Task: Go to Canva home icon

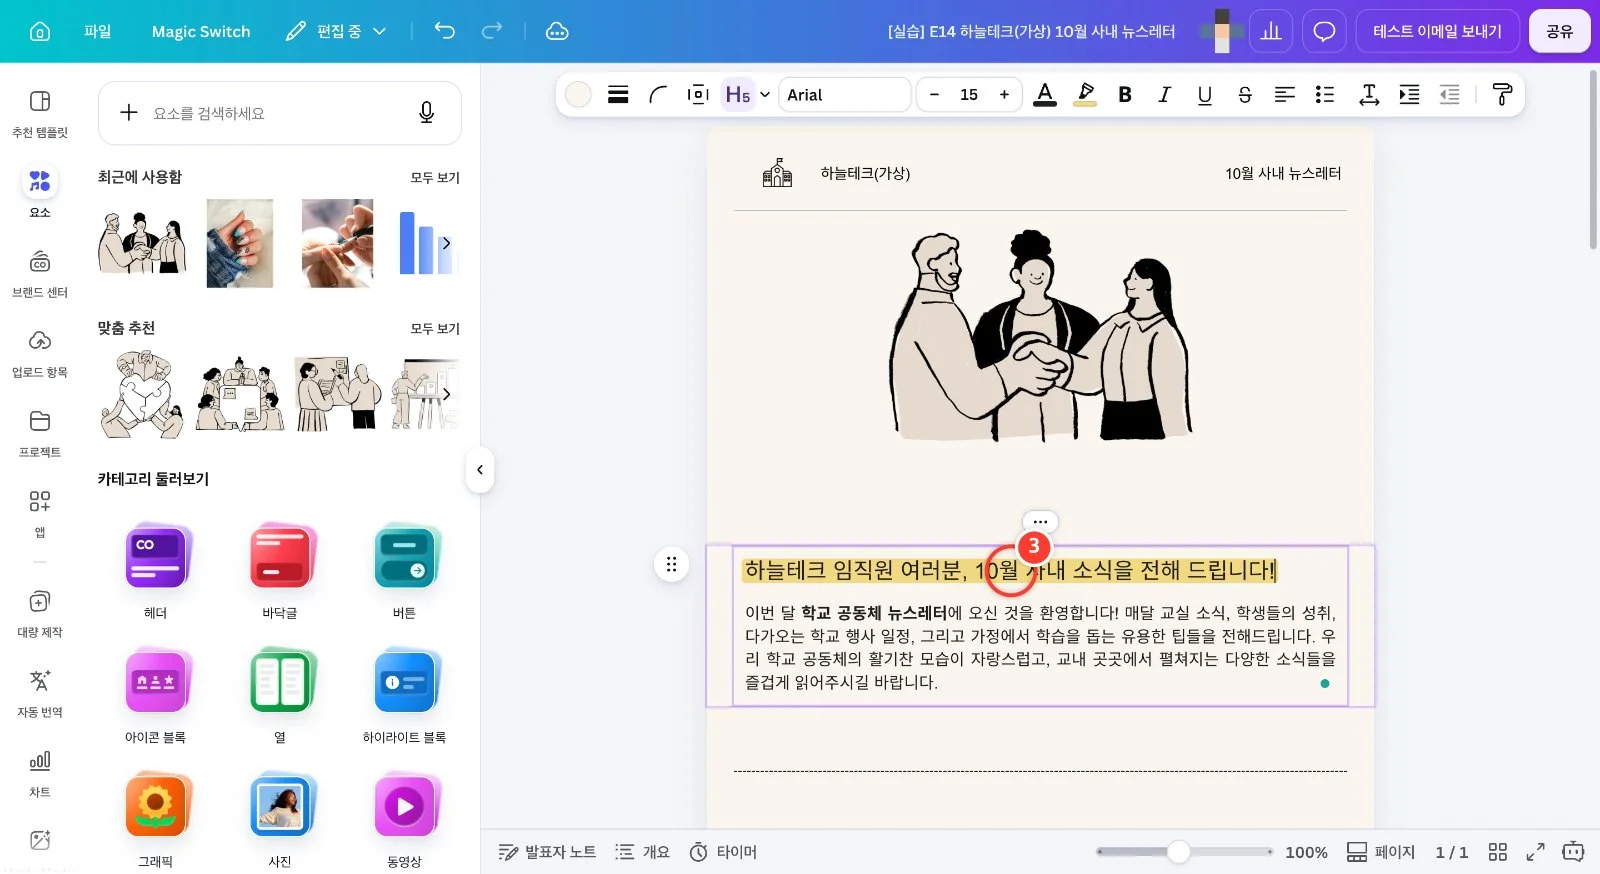Action: [40, 31]
